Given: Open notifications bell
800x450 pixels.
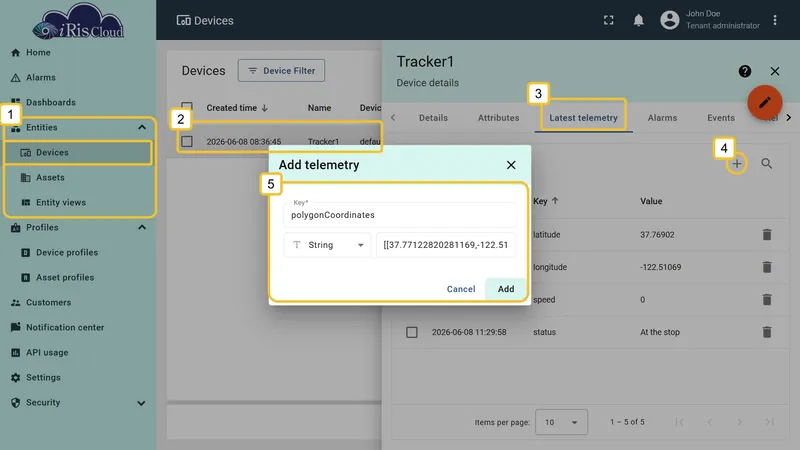Looking at the screenshot, I should point(638,20).
